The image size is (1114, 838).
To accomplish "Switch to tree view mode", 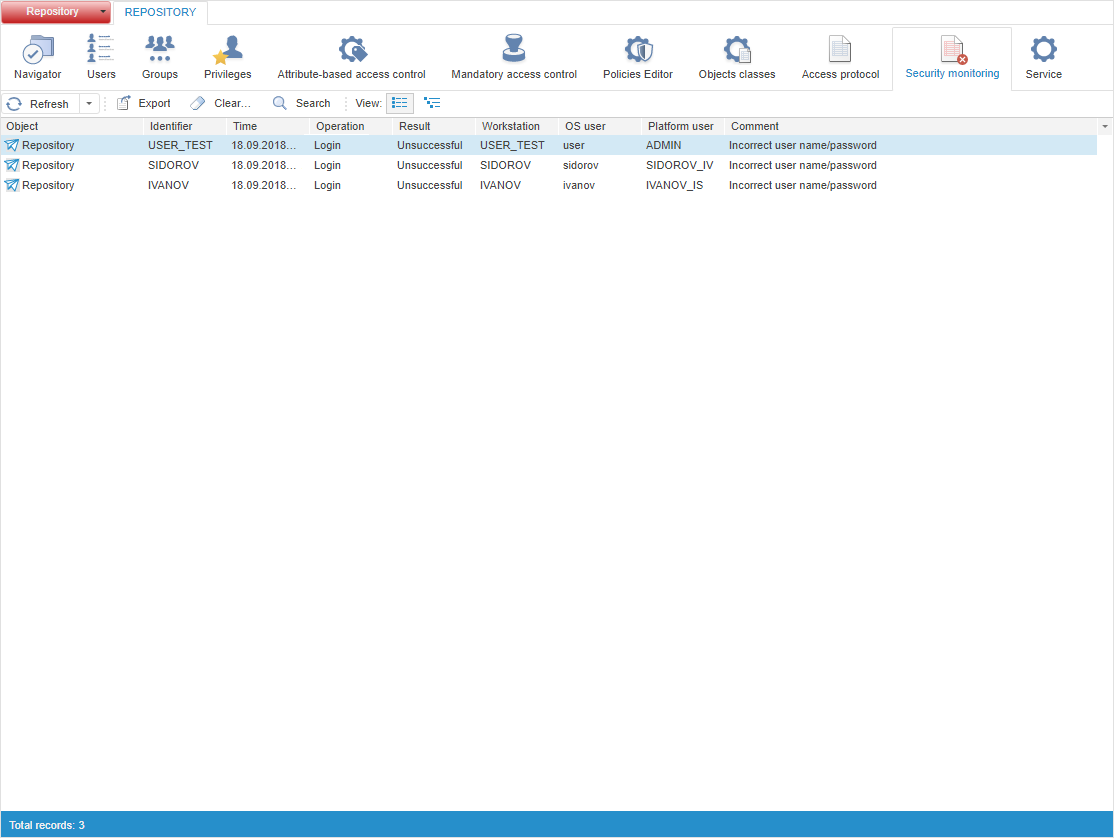I will point(432,103).
